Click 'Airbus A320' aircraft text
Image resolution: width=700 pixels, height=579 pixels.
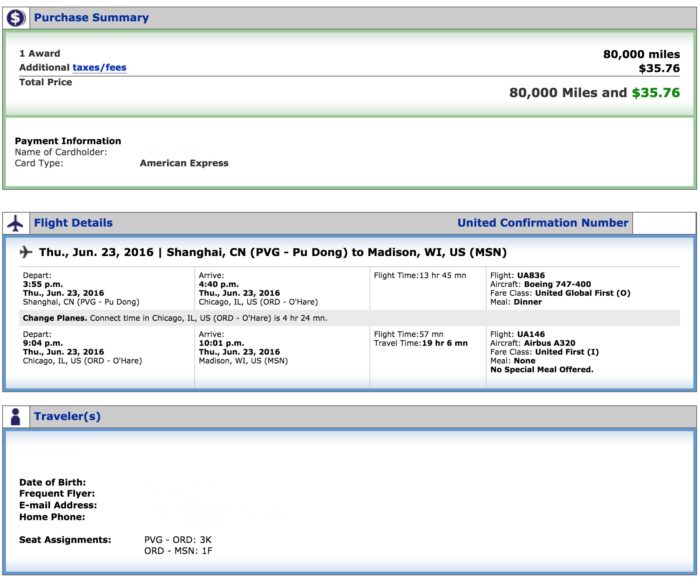click(550, 343)
